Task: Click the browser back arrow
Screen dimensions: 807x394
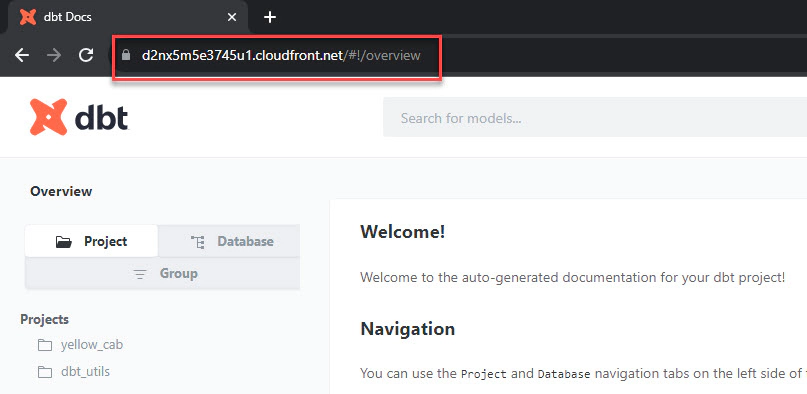Action: (x=22, y=55)
